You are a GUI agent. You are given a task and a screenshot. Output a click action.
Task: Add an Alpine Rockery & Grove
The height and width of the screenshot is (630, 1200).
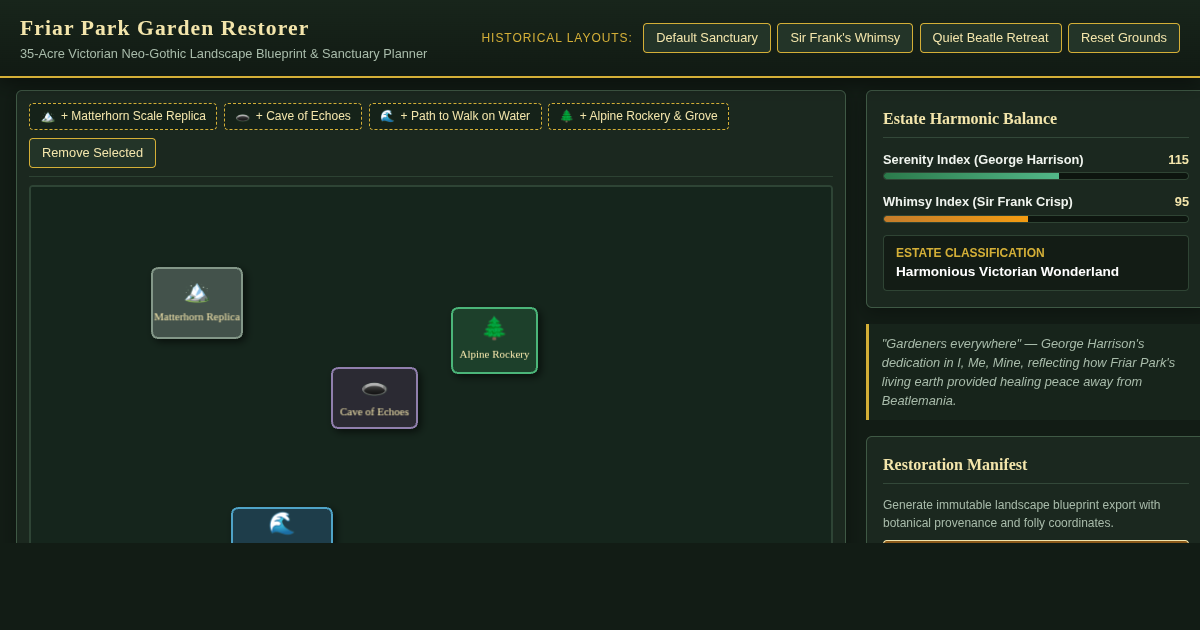[638, 116]
